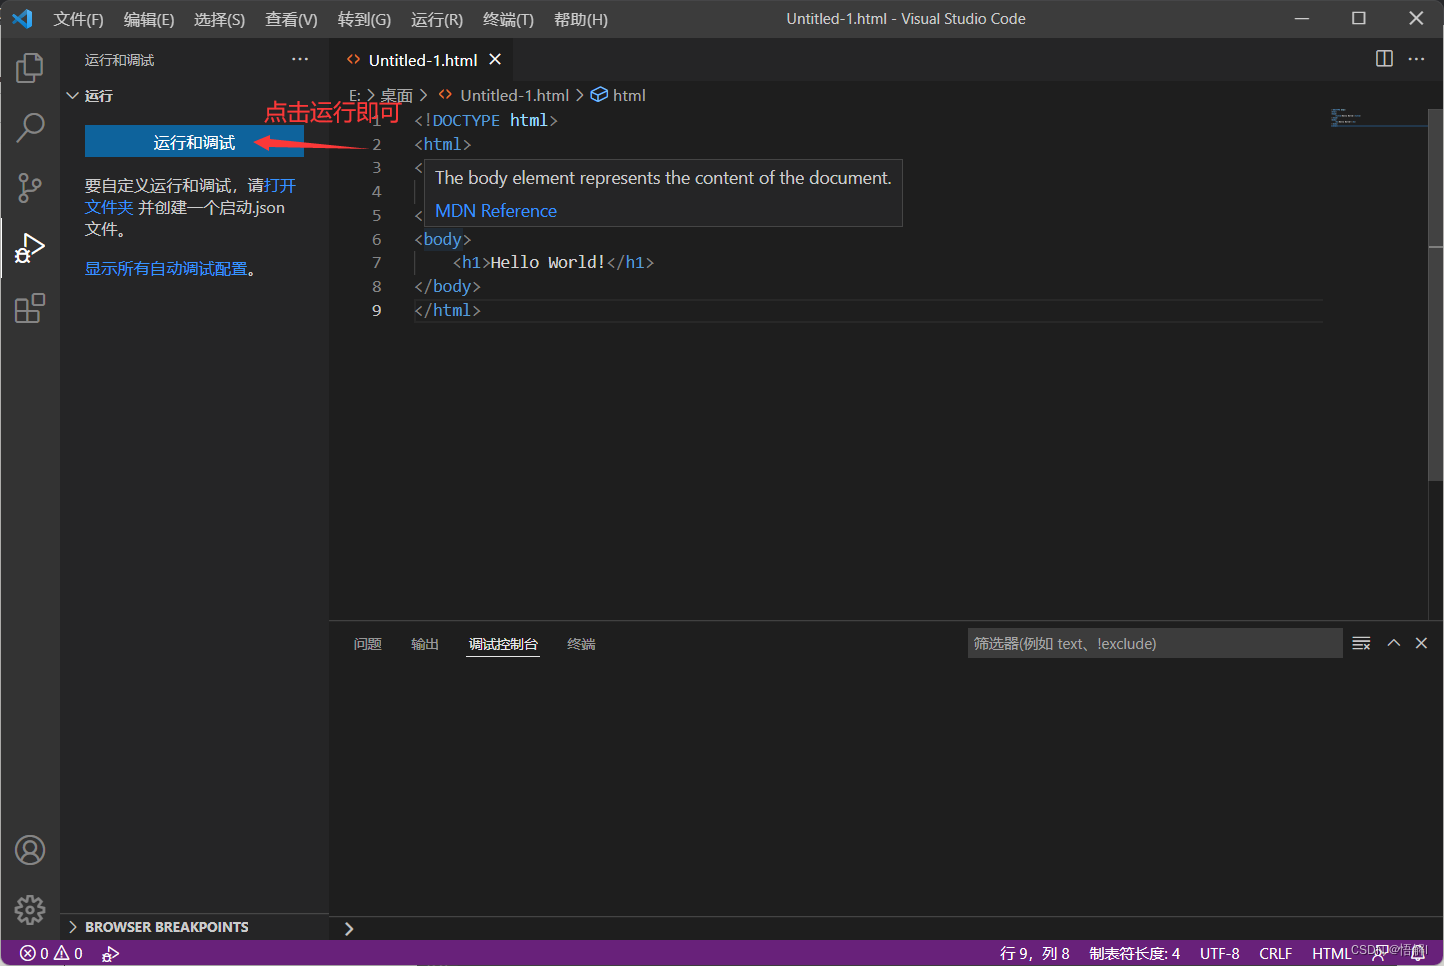This screenshot has height=966, width=1444.
Task: Open the 文件(F) menu
Action: pos(78,19)
